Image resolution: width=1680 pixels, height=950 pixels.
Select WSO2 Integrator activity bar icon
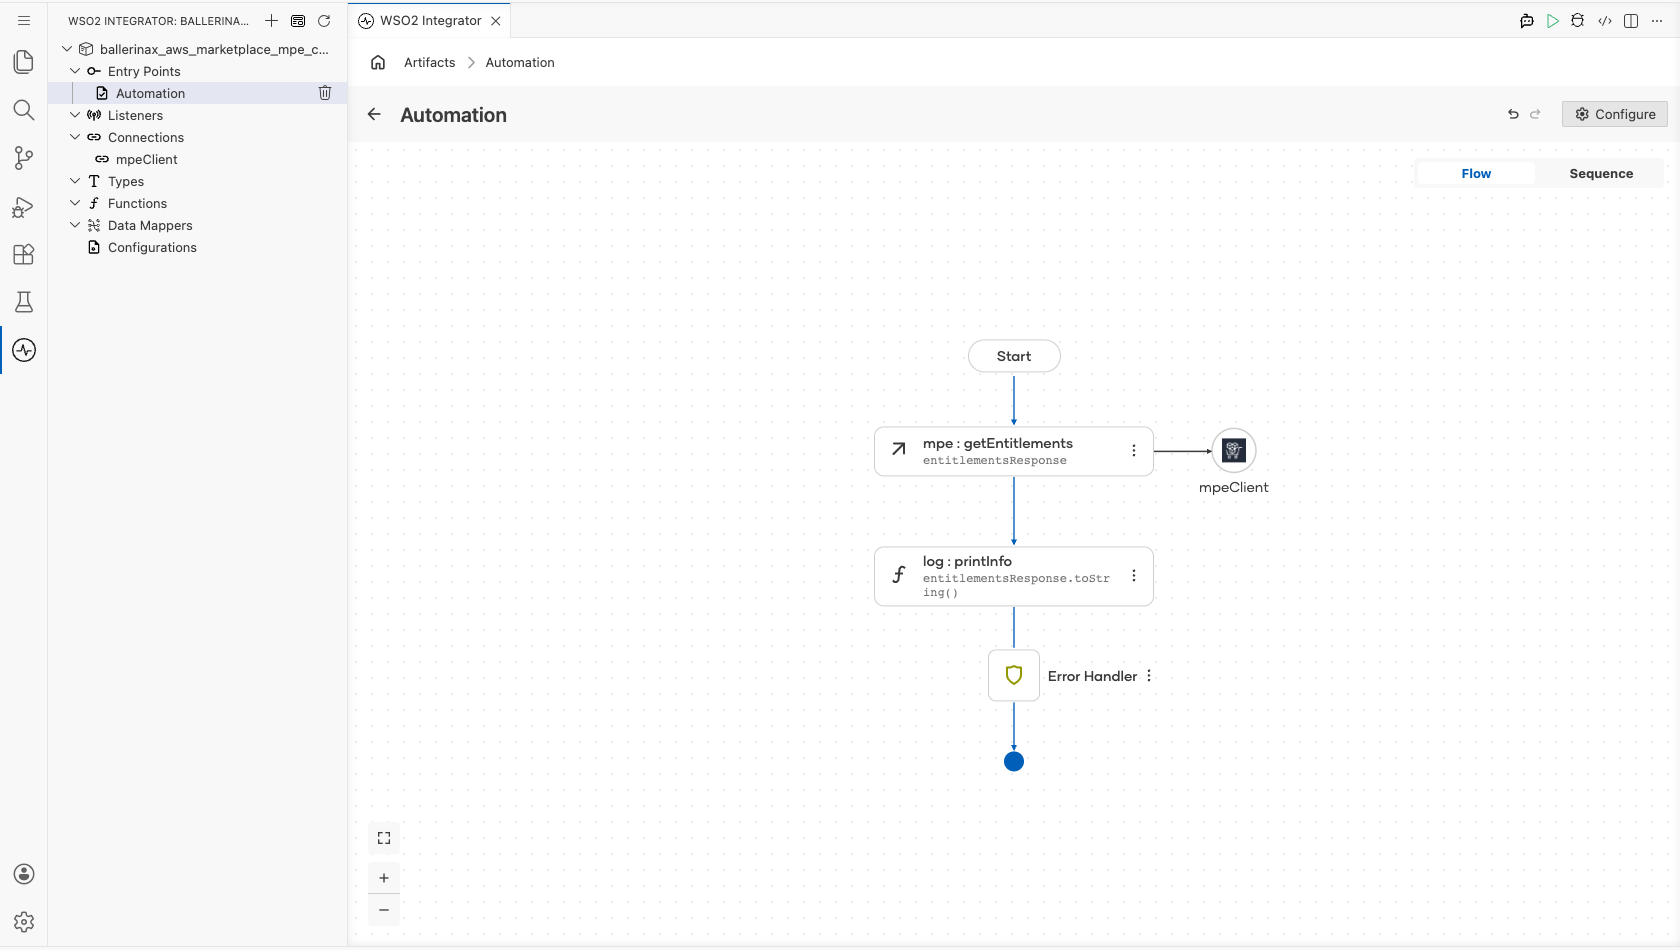(24, 350)
